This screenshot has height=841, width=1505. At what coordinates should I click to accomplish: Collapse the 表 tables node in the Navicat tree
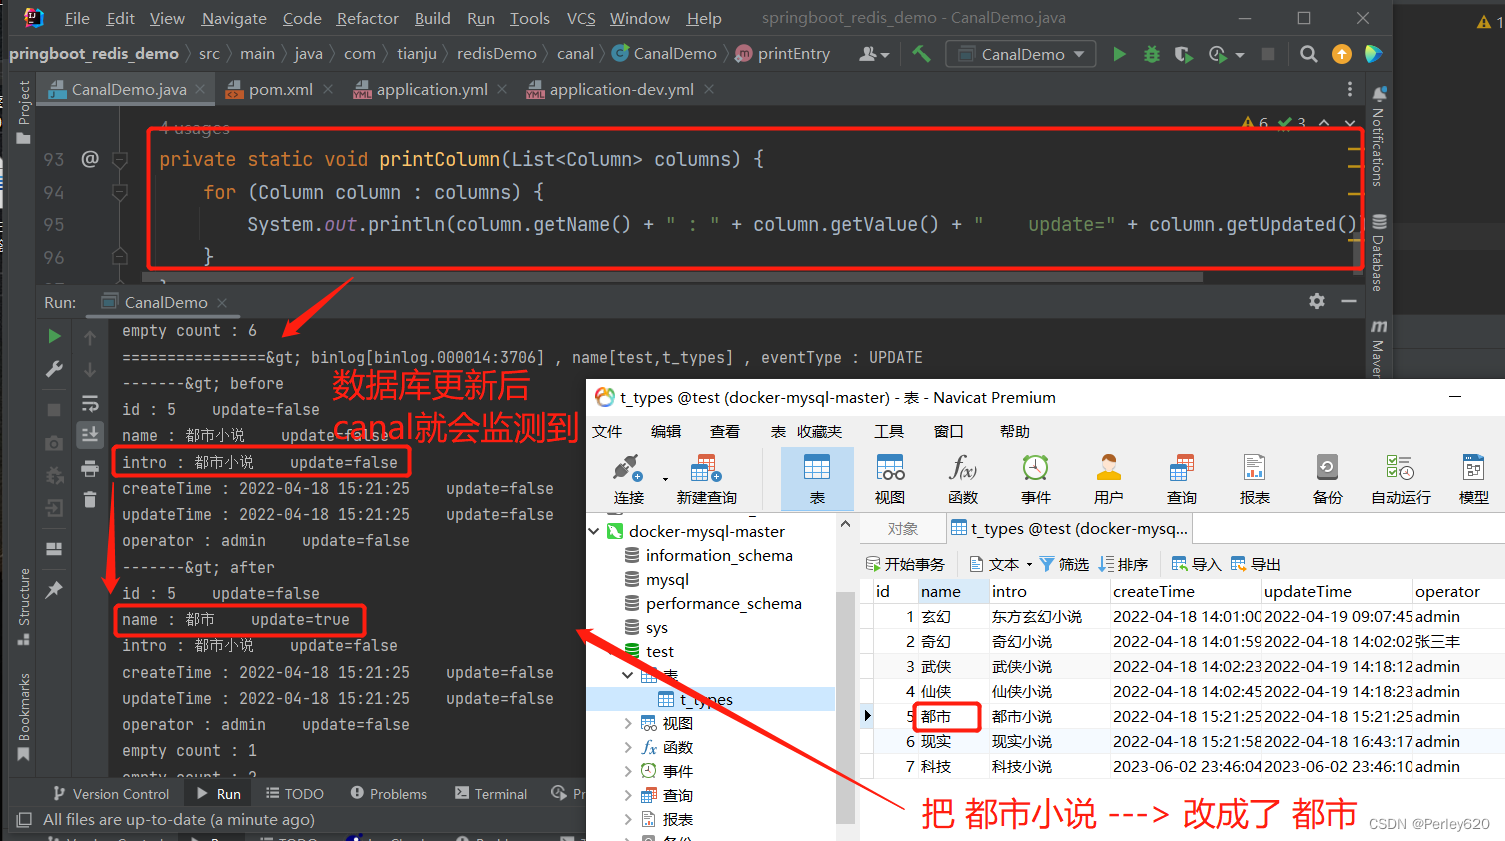click(628, 675)
